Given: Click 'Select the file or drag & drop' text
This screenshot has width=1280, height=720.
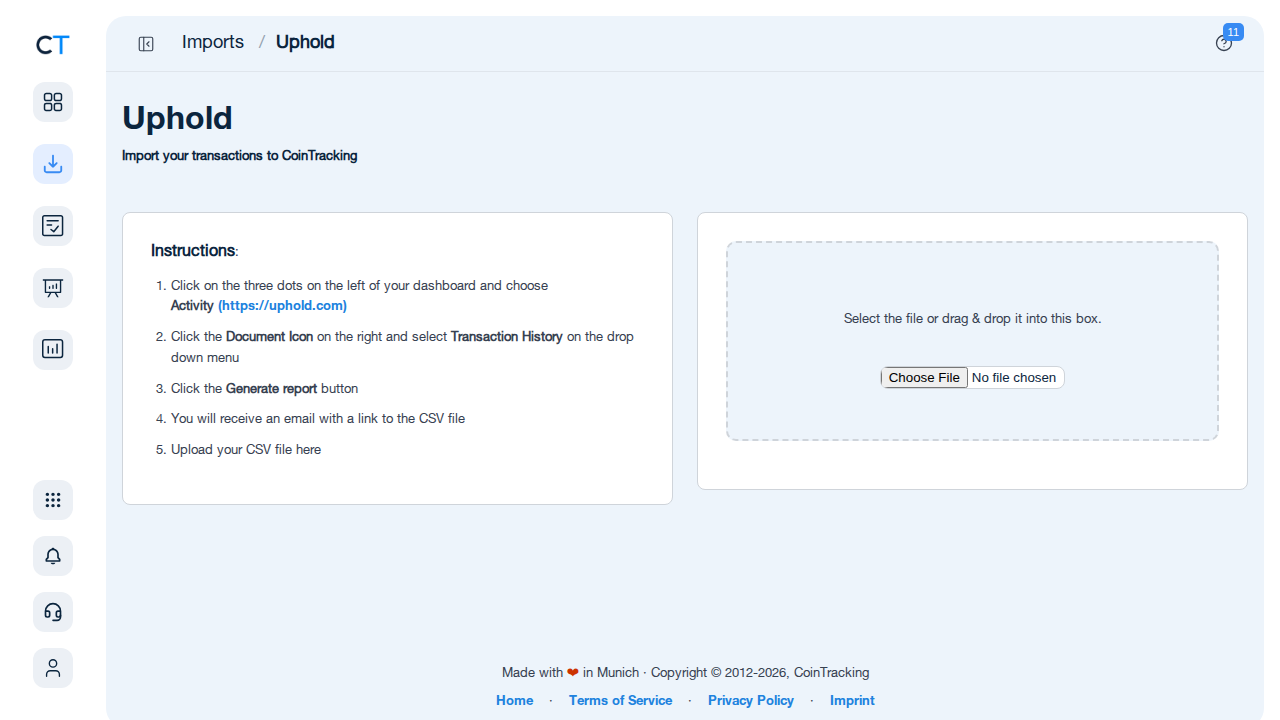Looking at the screenshot, I should point(972,319).
